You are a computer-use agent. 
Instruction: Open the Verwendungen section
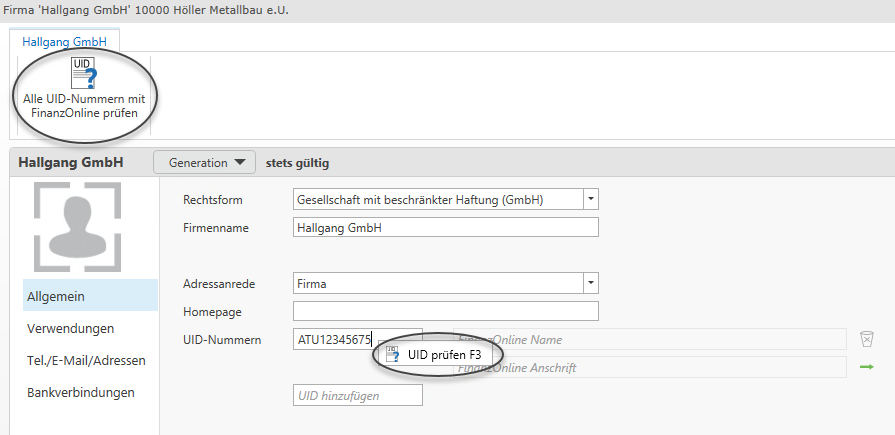pos(70,328)
